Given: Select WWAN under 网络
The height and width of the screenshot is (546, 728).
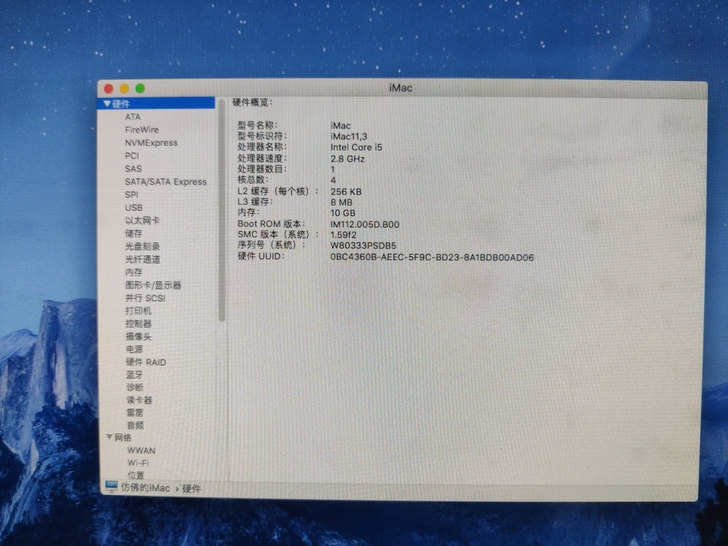Looking at the screenshot, I should click(x=142, y=450).
